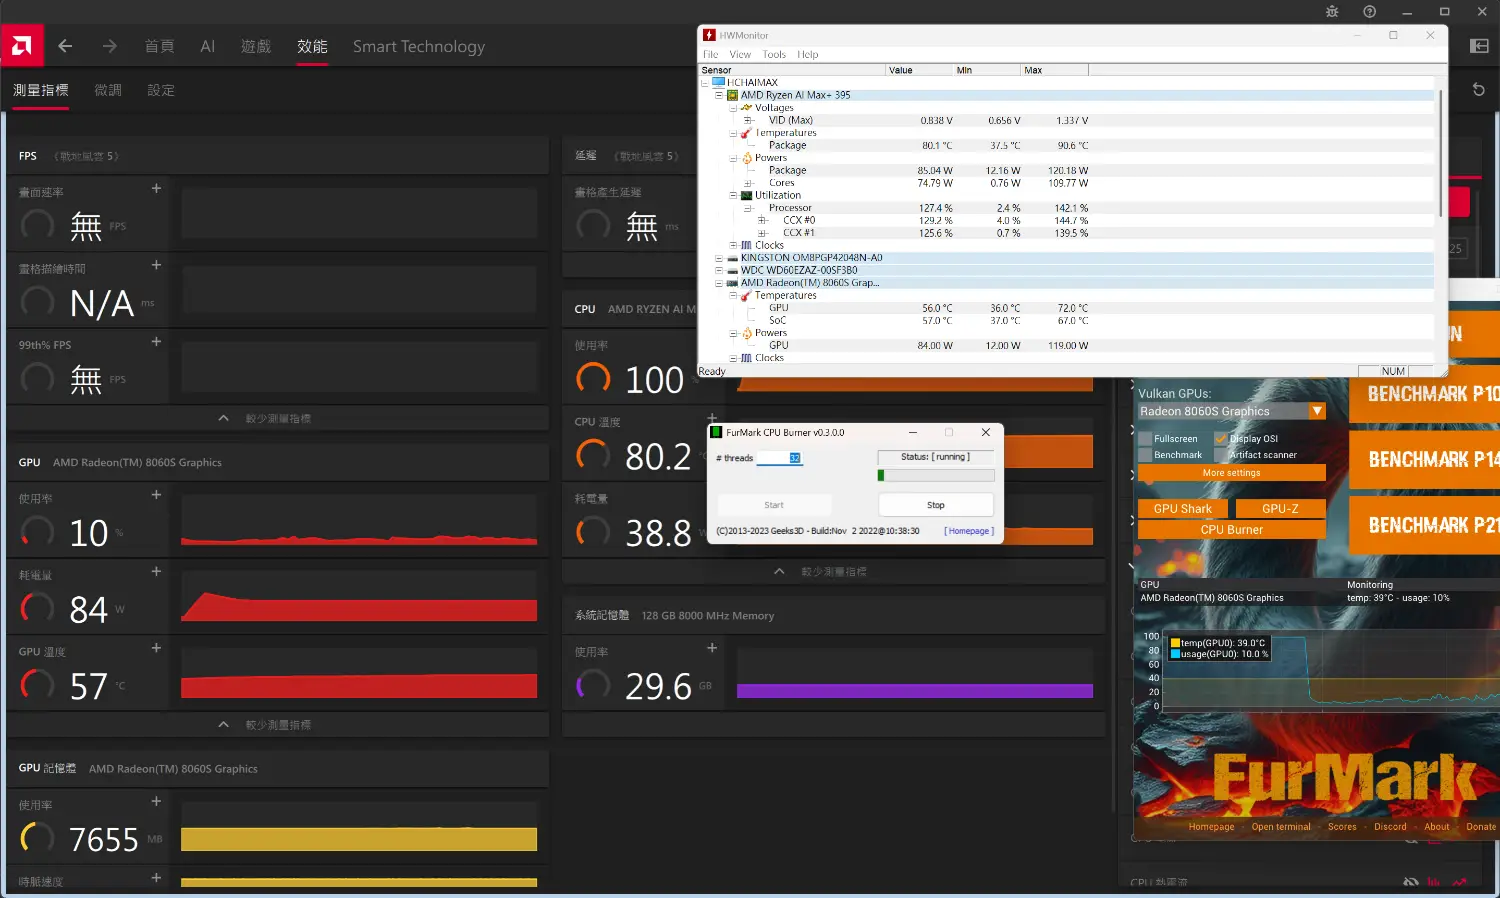Click the trend line icon at bottom right

pyautogui.click(x=1460, y=883)
